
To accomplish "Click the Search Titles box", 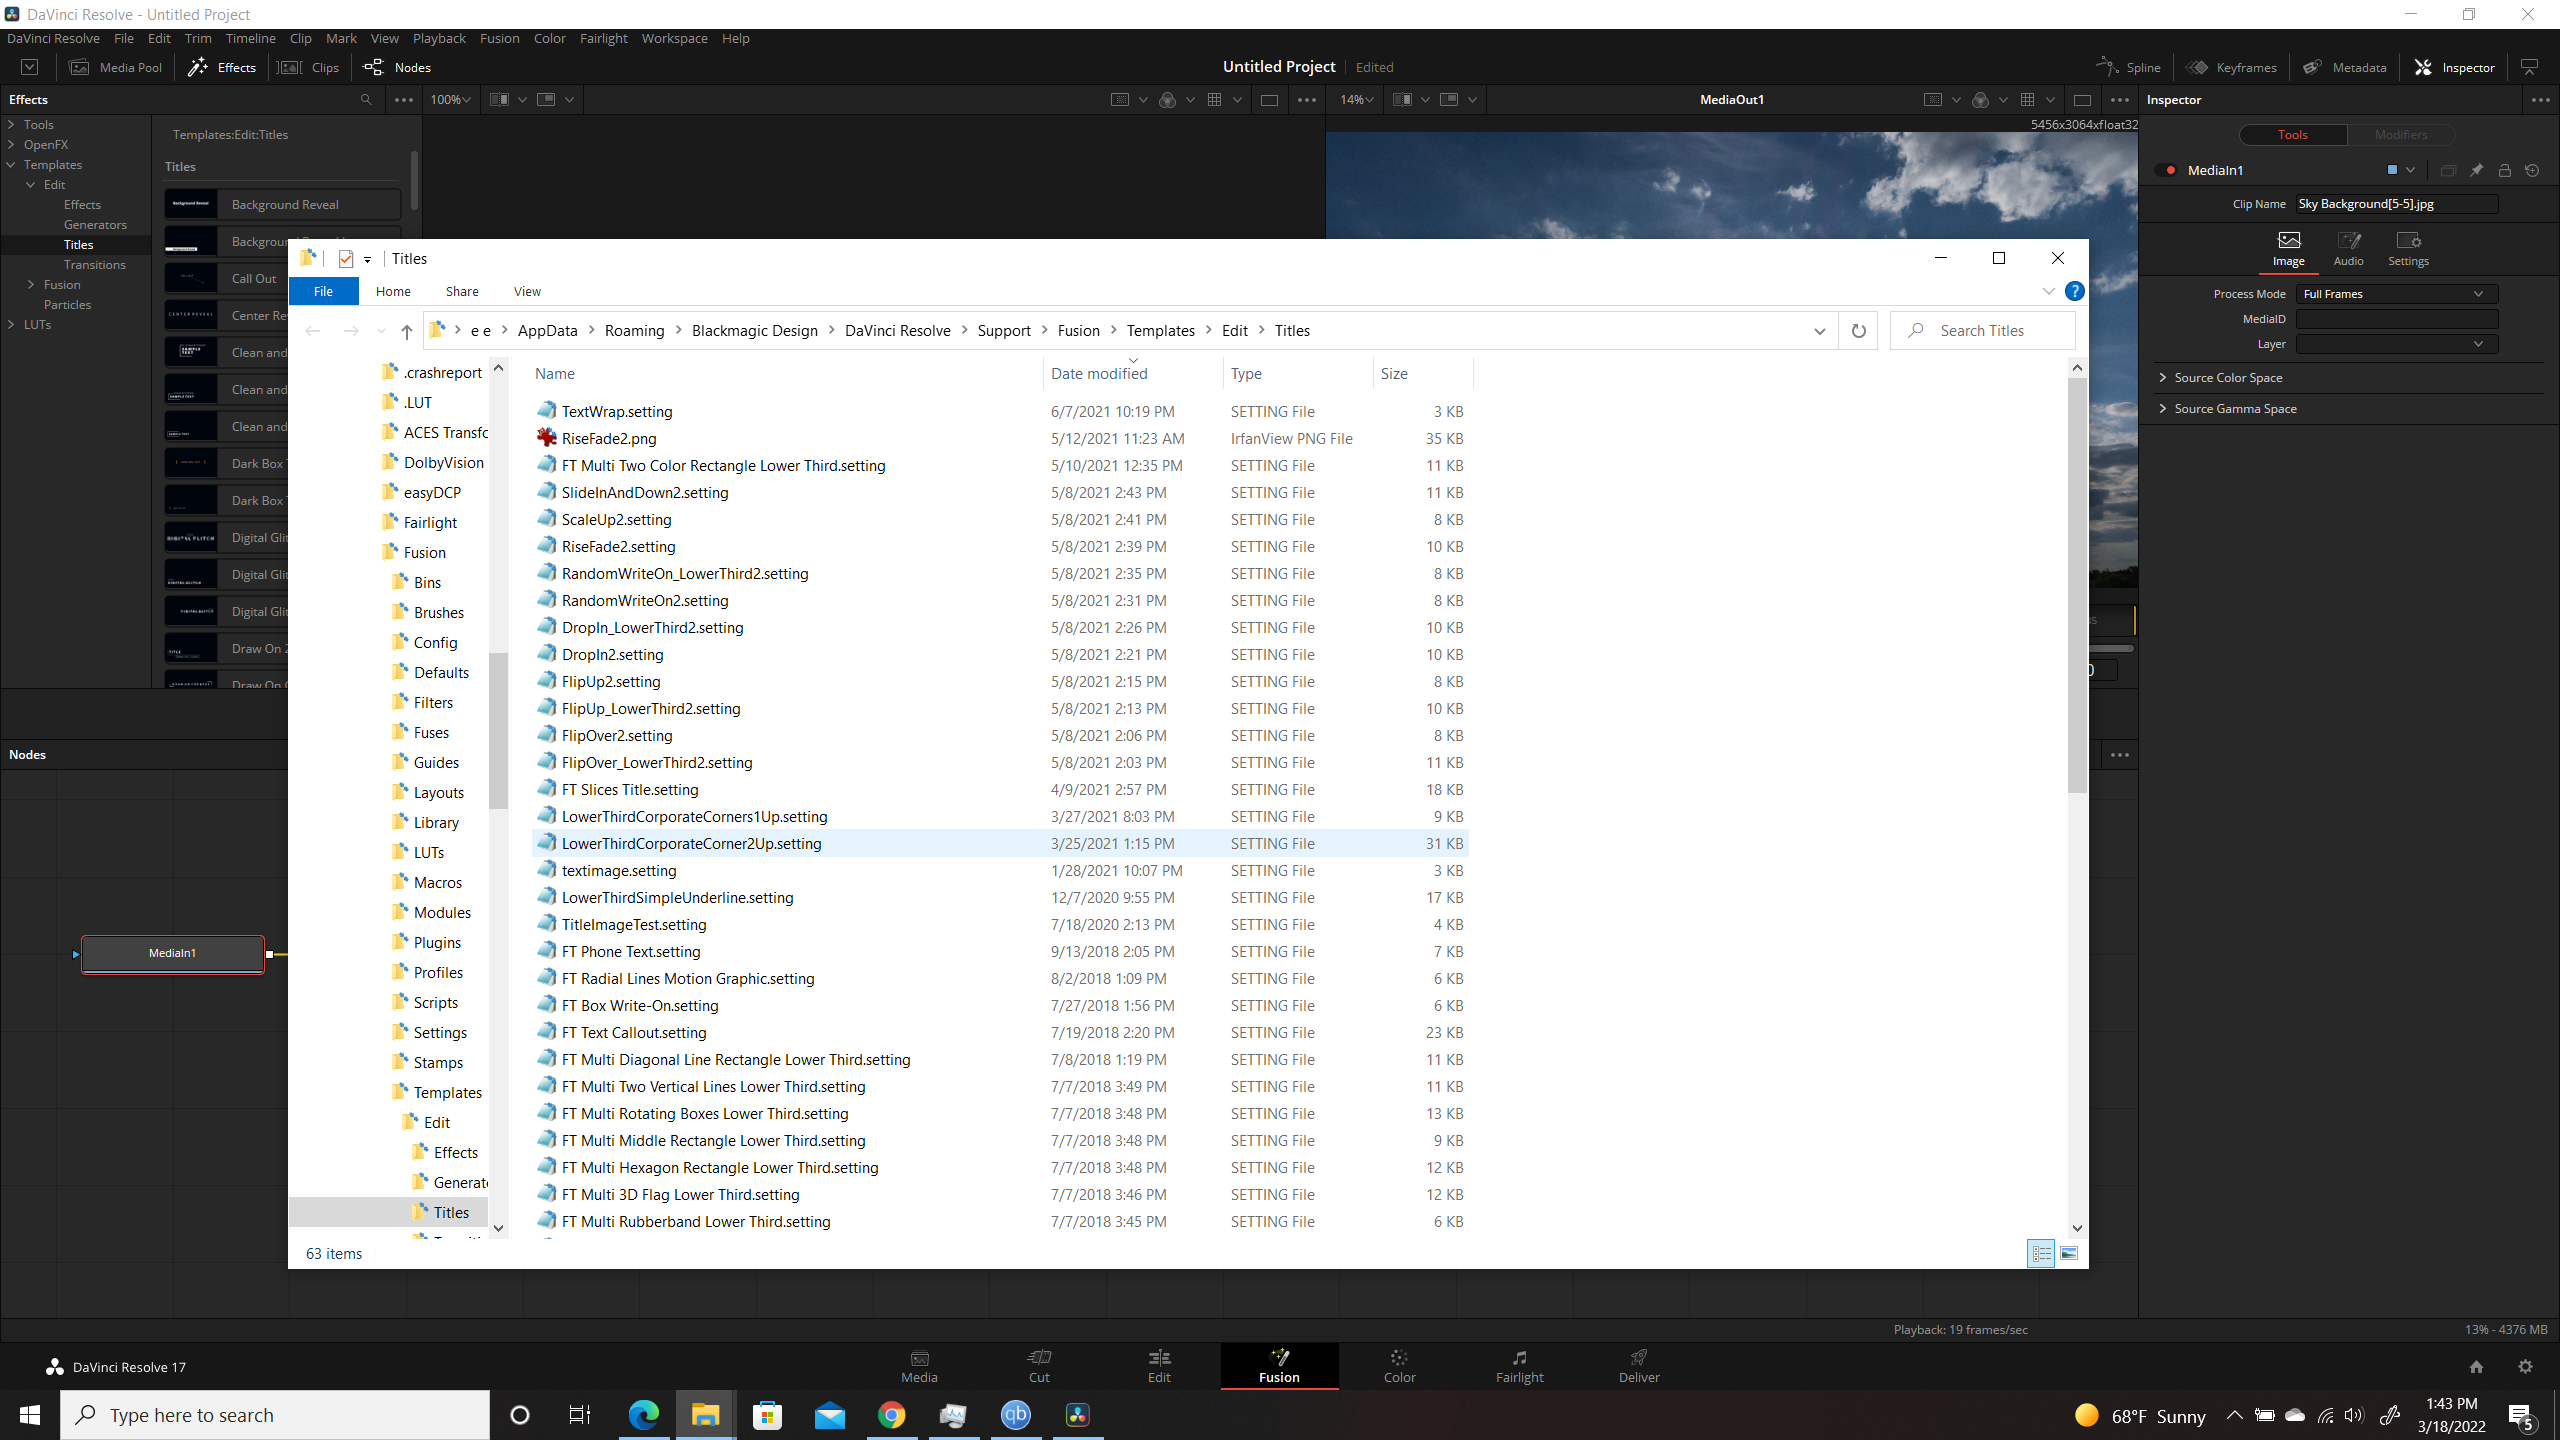I will 1982,331.
